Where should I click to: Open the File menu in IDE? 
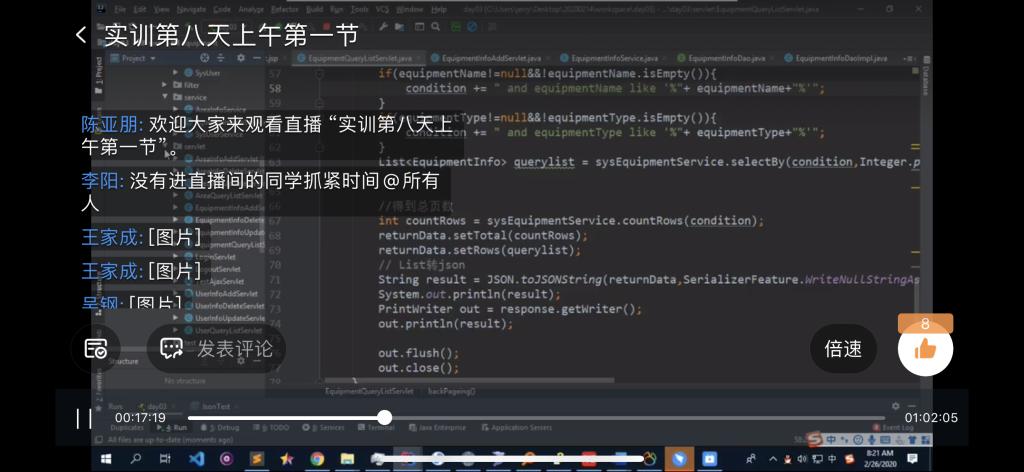(x=120, y=10)
